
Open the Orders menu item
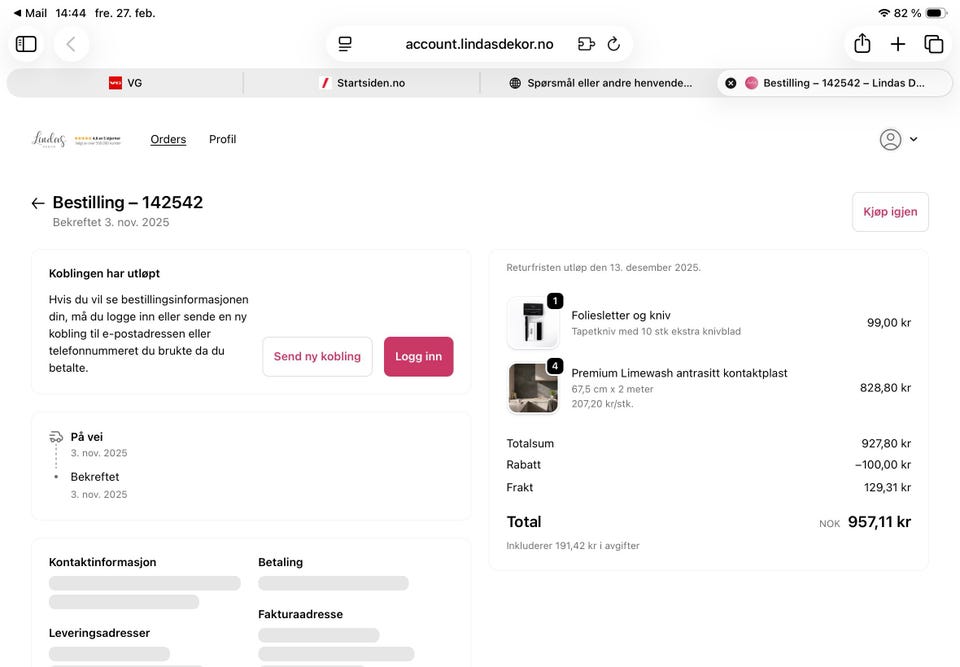pyautogui.click(x=168, y=139)
